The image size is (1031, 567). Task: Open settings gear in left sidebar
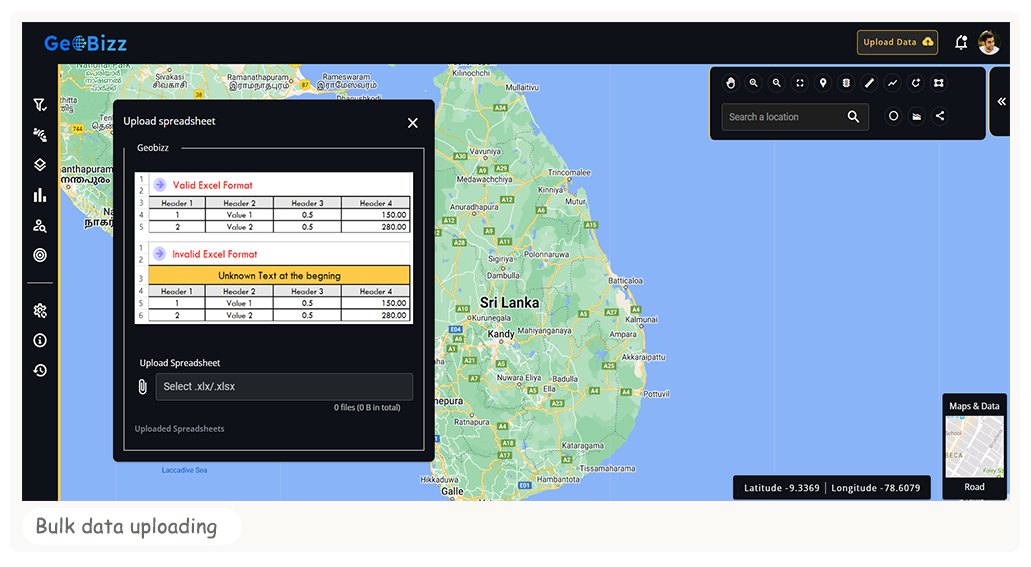40,310
